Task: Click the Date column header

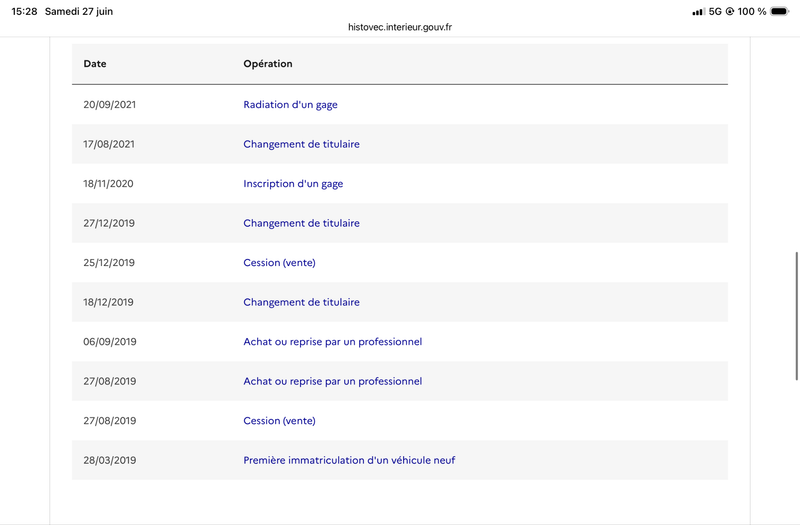Action: coord(95,64)
